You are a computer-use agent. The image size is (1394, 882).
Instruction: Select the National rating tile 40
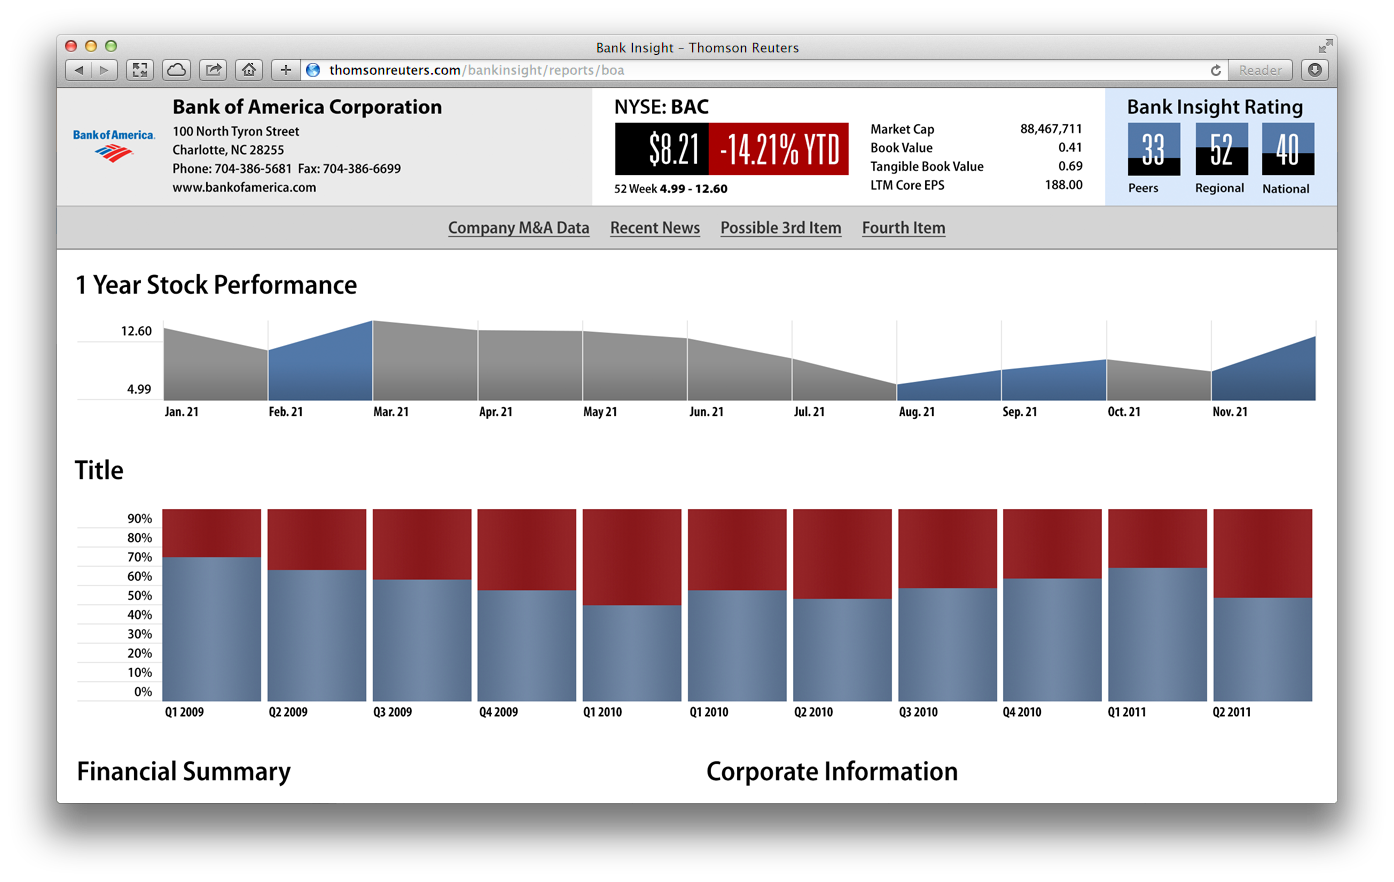point(1287,149)
